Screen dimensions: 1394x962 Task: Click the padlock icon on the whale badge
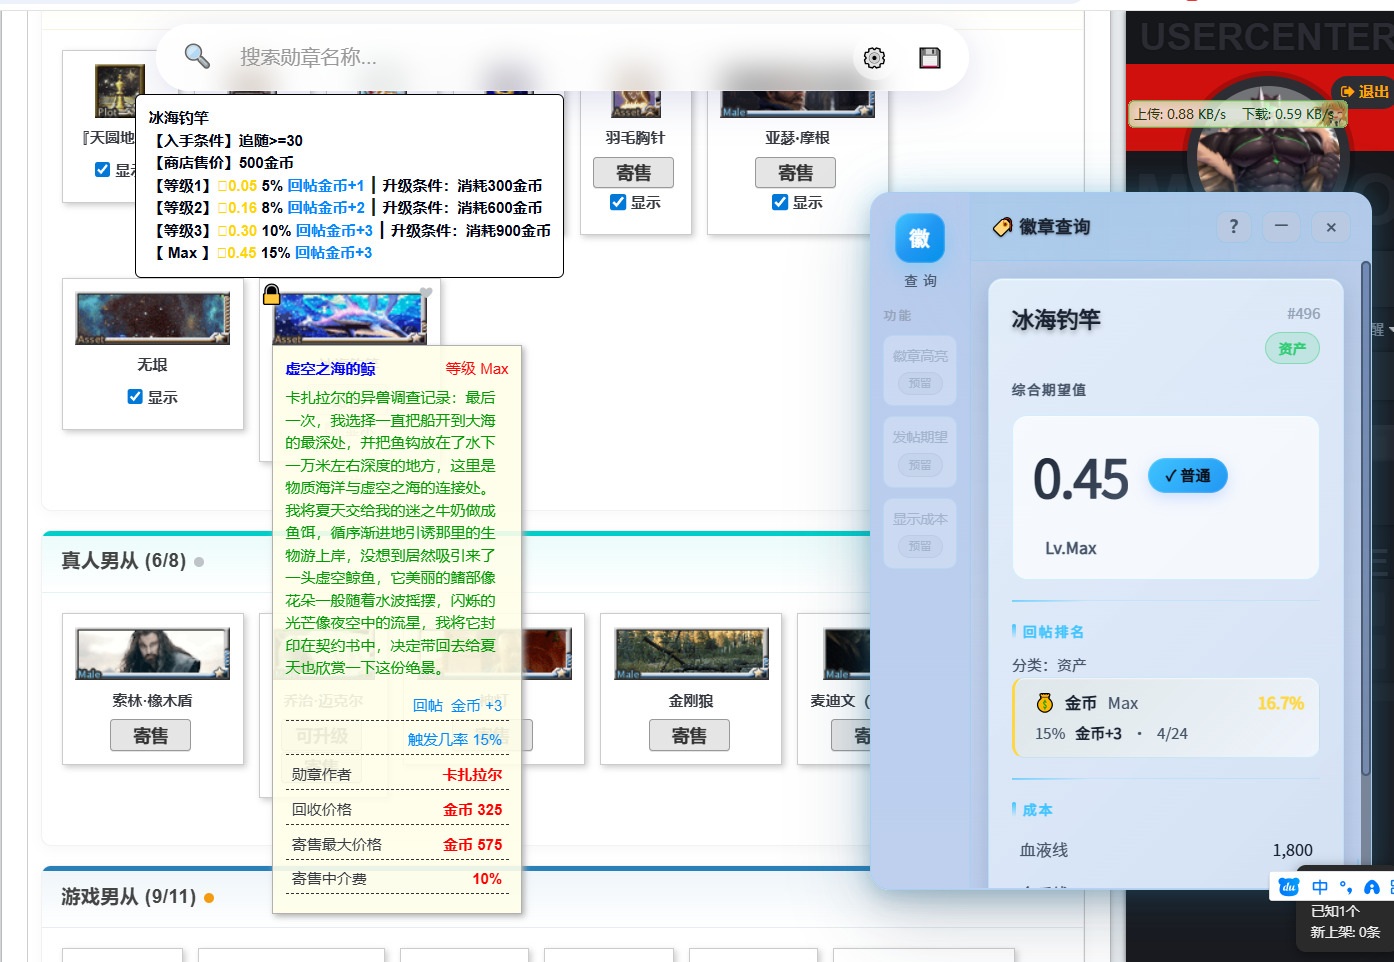271,294
